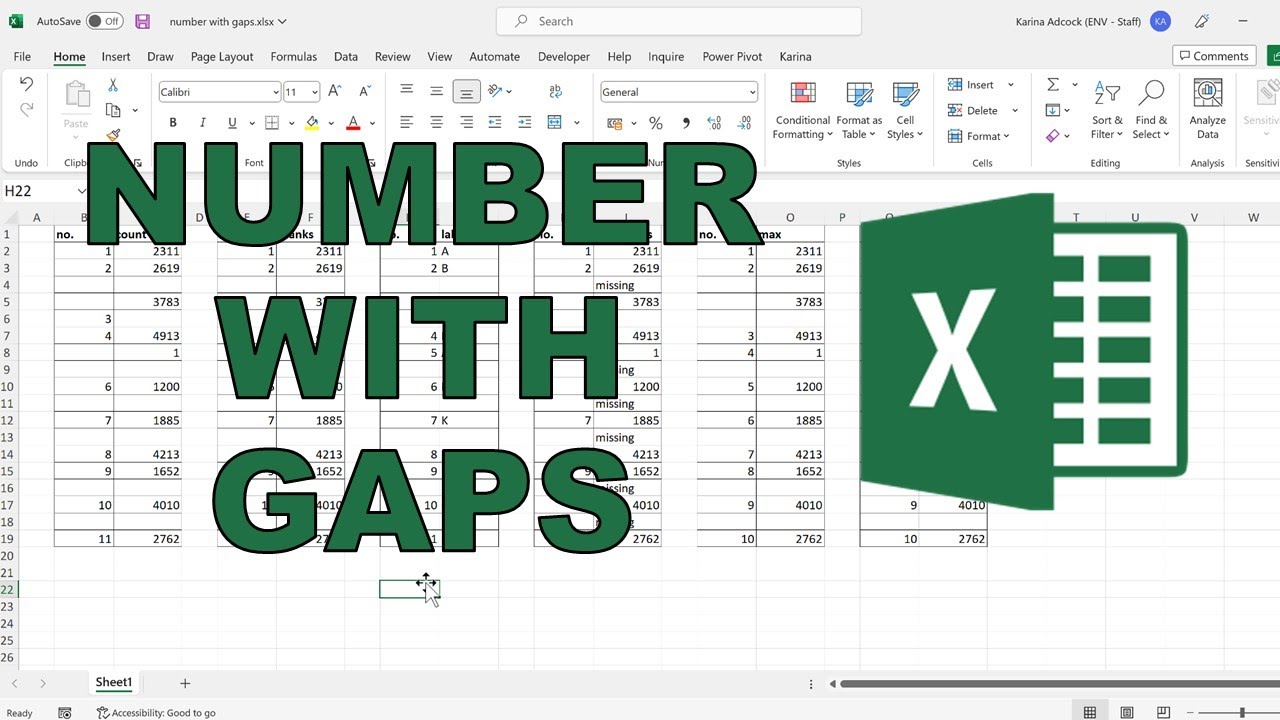Click the AutoSum sigma icon
Screen dimensions: 1280x720
[1053, 85]
